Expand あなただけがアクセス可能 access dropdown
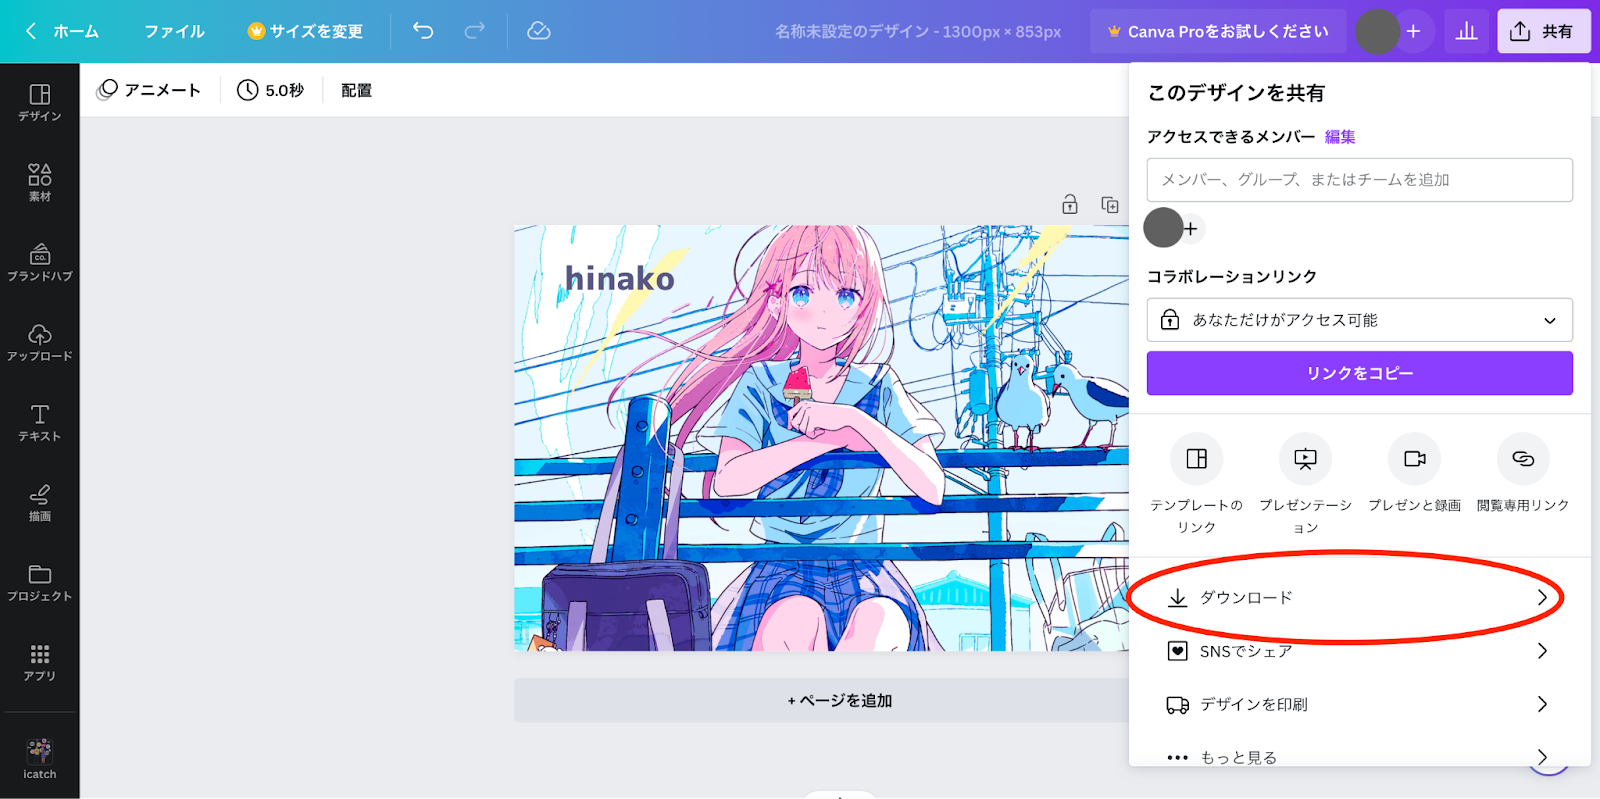Viewport: 1600px width, 799px height. 1359,320
